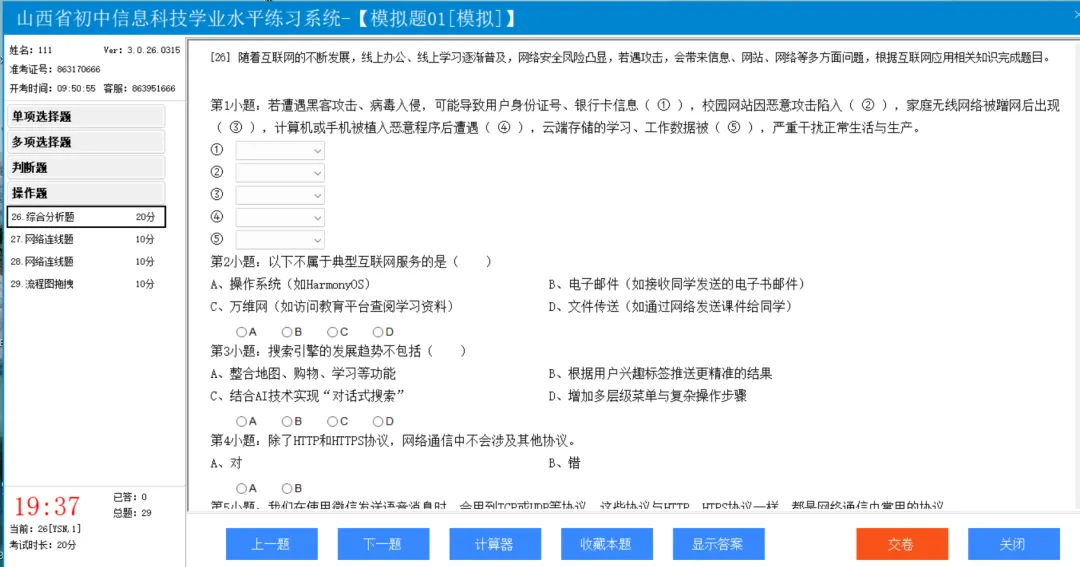Click the 准考证号 863170666 text

[x=55, y=69]
